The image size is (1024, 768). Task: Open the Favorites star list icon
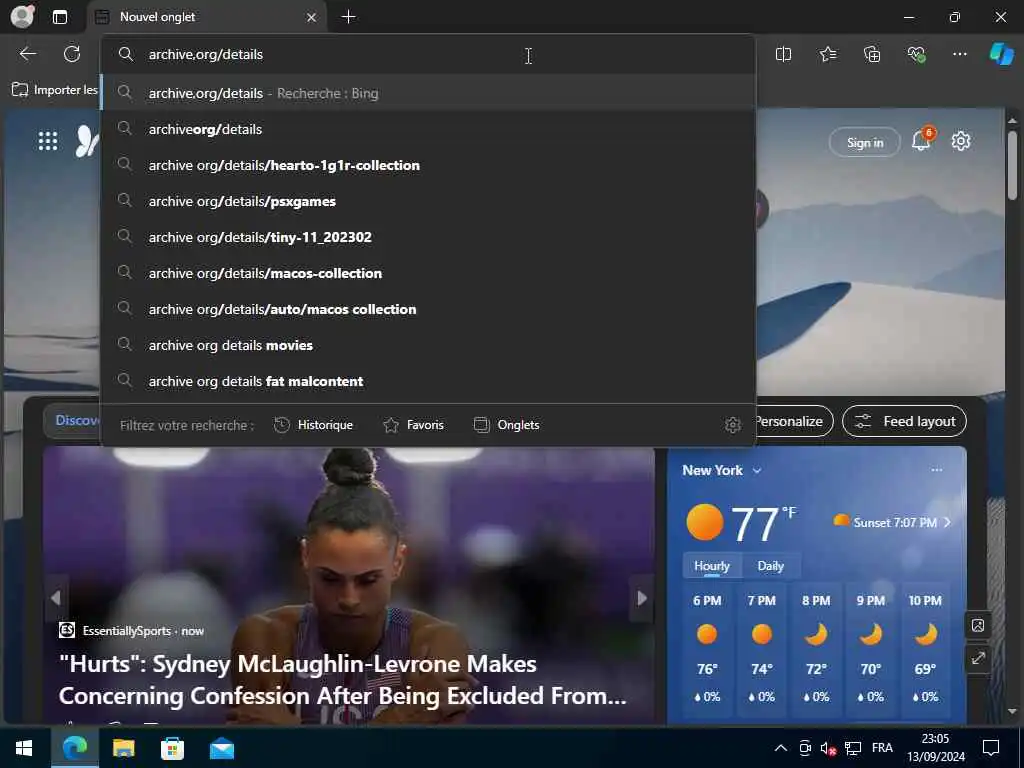(x=827, y=54)
